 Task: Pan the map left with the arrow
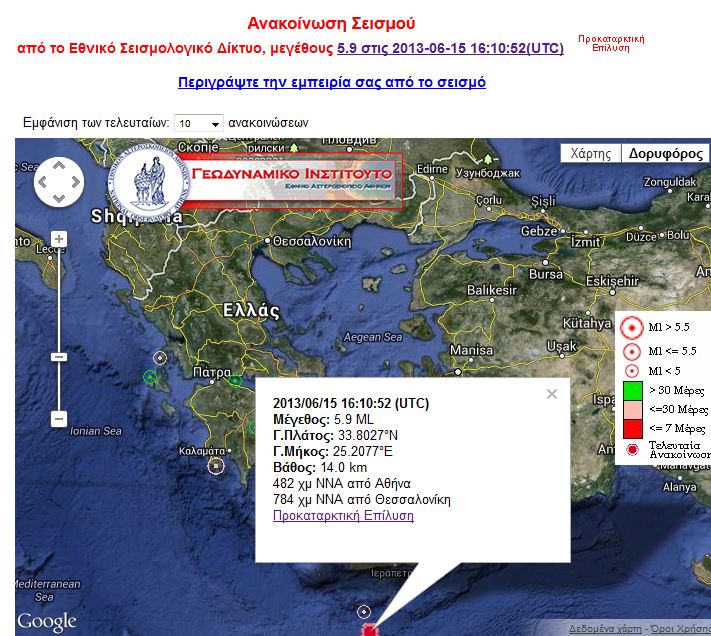click(x=43, y=182)
